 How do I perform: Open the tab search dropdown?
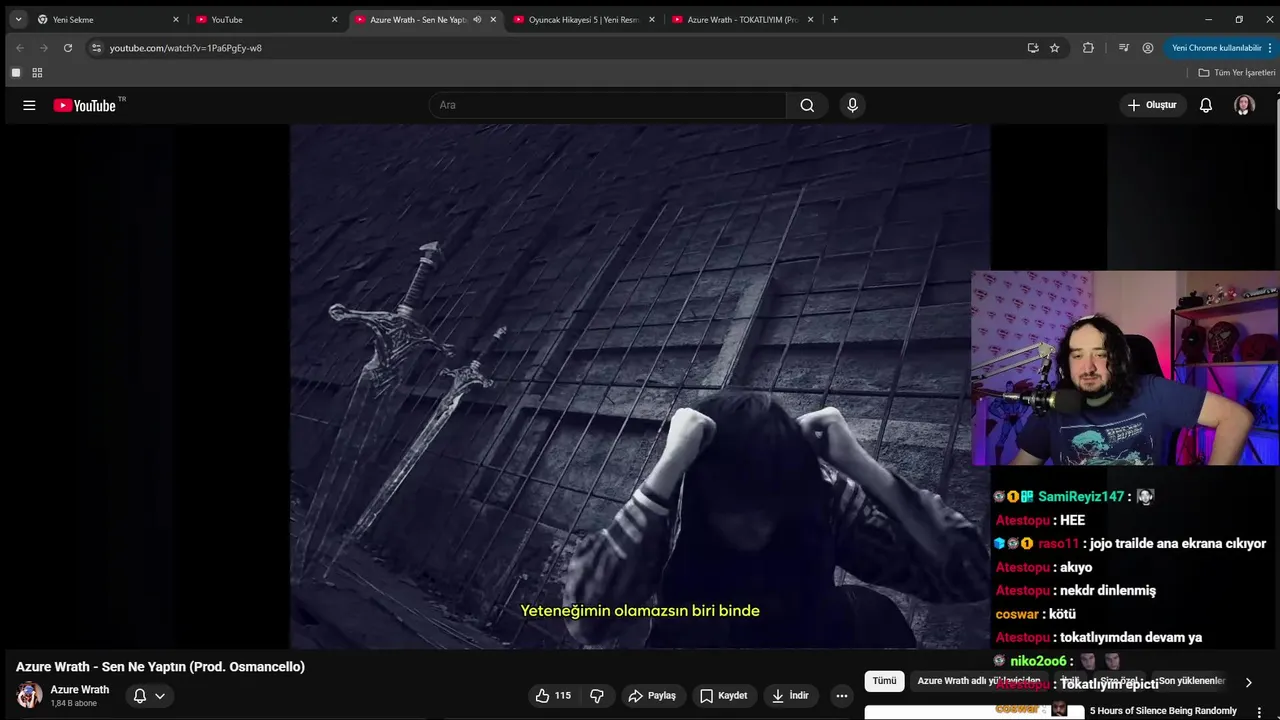(18, 19)
